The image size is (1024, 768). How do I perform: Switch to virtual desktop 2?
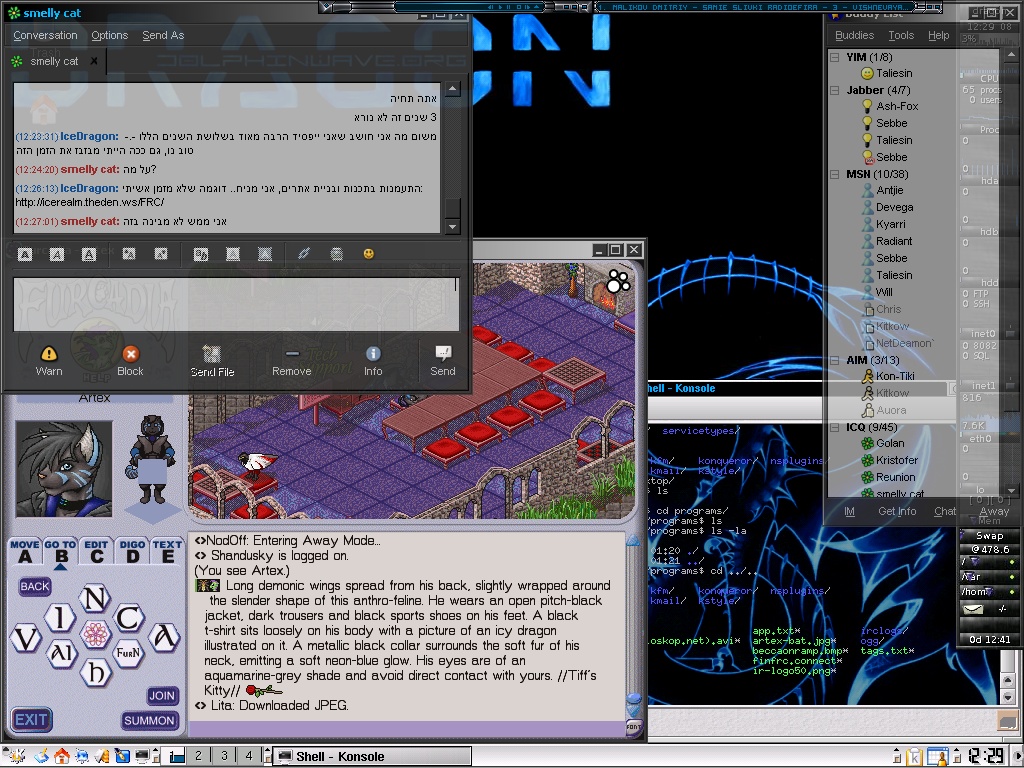tap(198, 756)
